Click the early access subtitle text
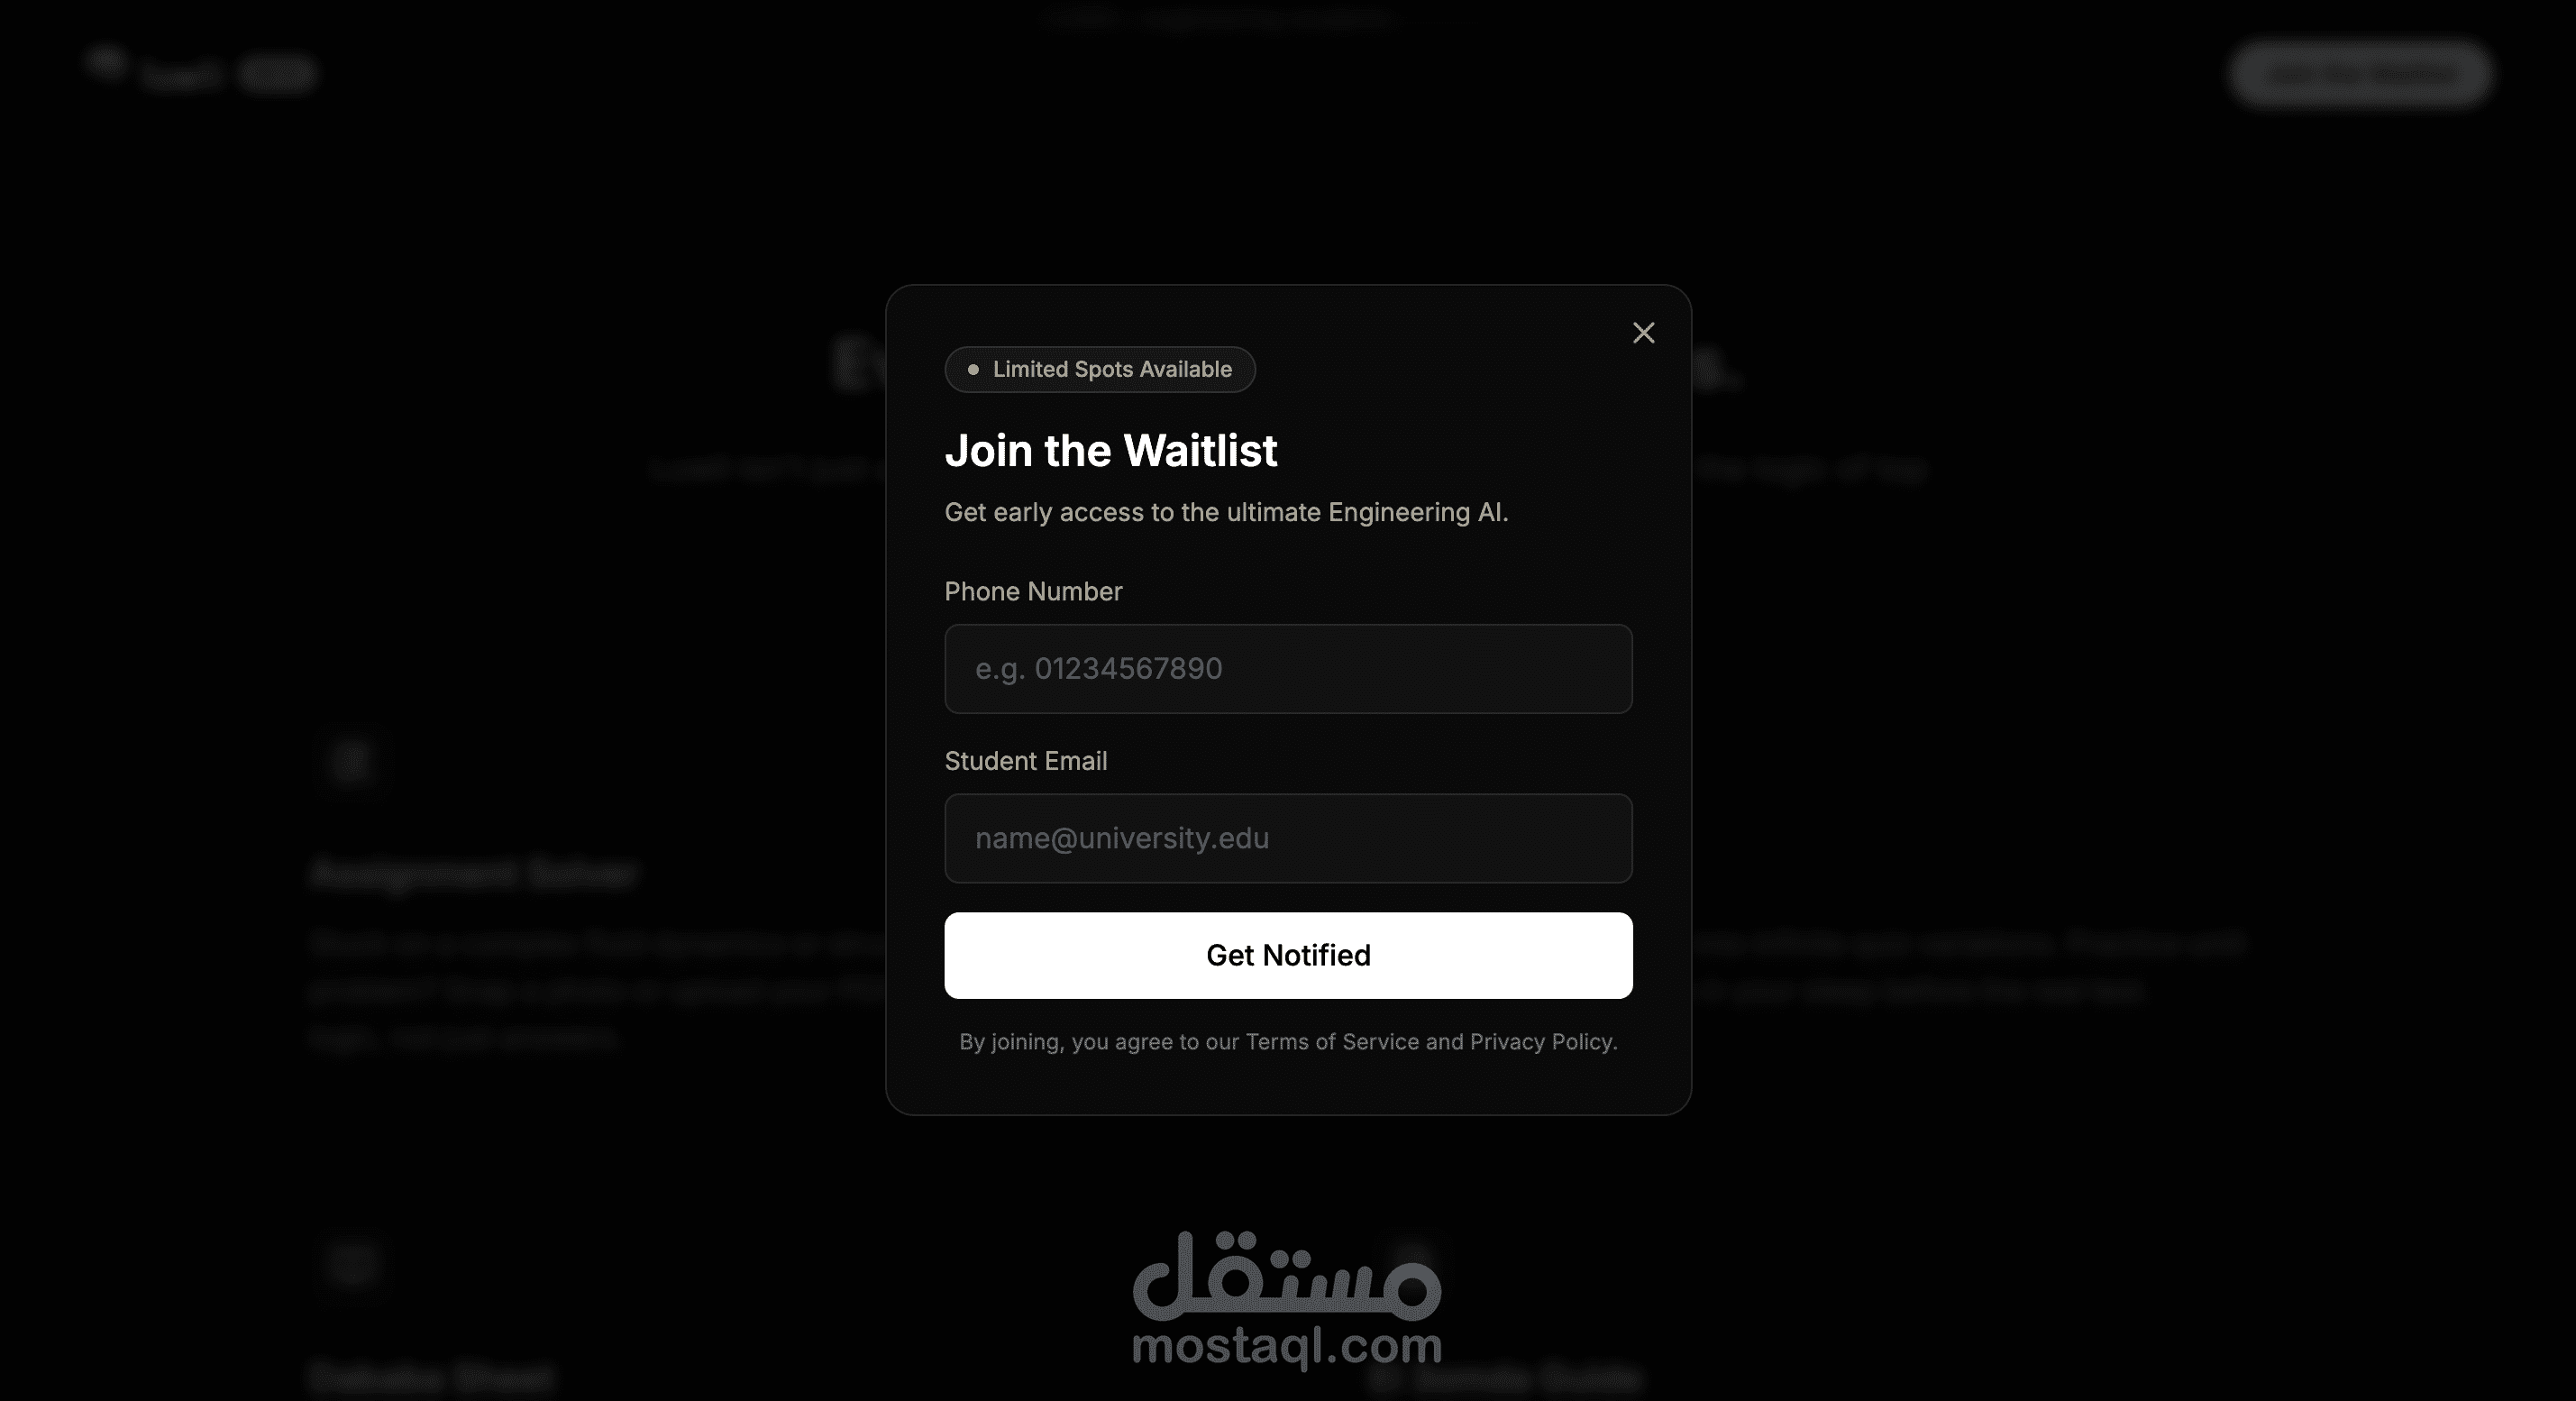 (1226, 512)
